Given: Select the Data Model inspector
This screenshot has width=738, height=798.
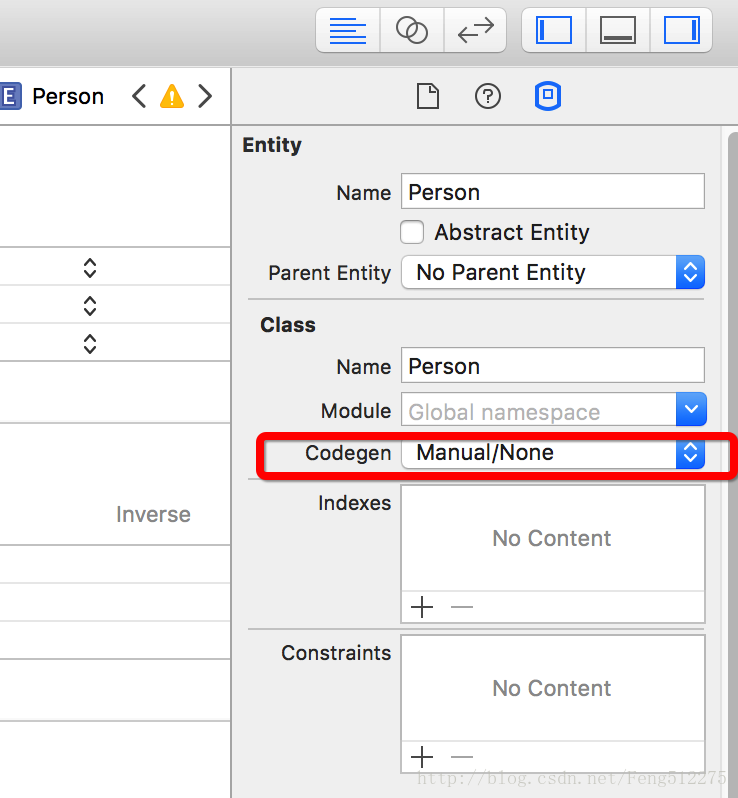Looking at the screenshot, I should pyautogui.click(x=548, y=97).
